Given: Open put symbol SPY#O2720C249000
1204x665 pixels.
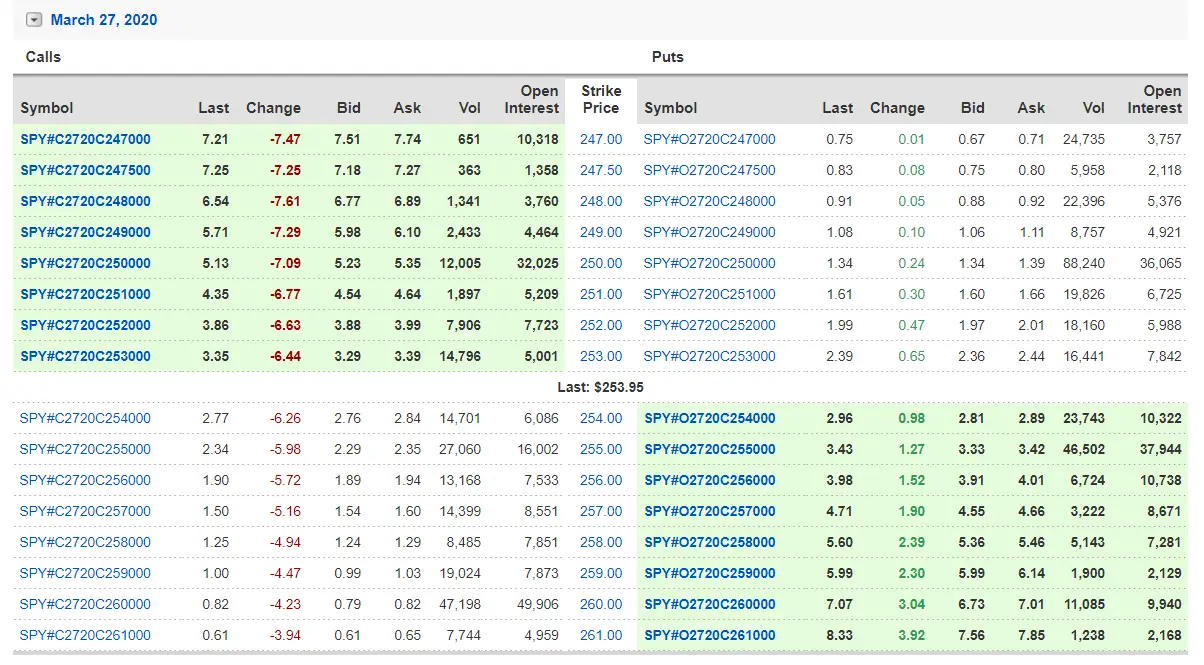Looking at the screenshot, I should coord(710,232).
